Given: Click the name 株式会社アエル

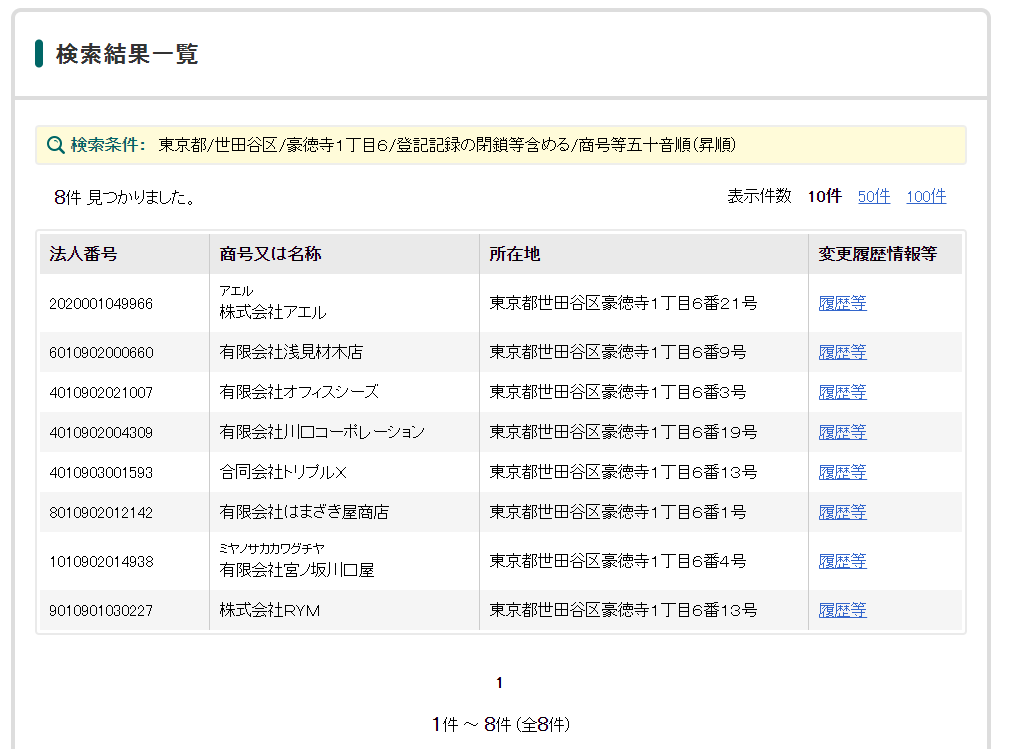Looking at the screenshot, I should tap(273, 312).
